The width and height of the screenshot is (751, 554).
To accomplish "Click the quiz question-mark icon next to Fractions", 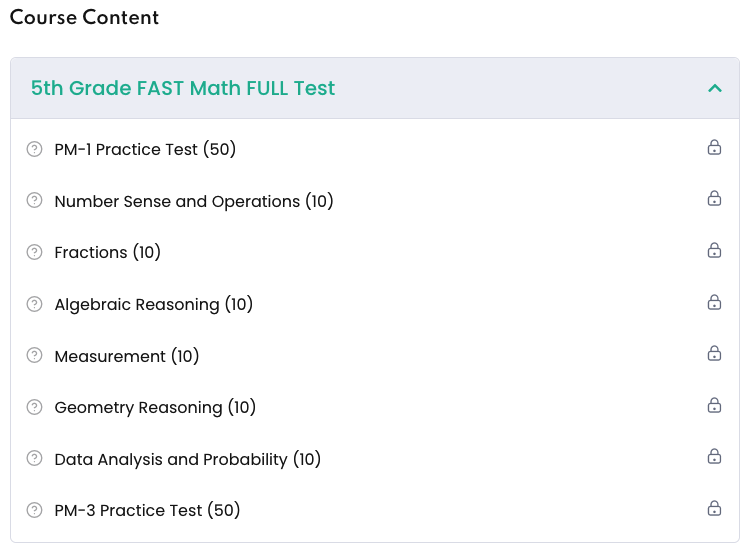I will pyautogui.click(x=35, y=253).
